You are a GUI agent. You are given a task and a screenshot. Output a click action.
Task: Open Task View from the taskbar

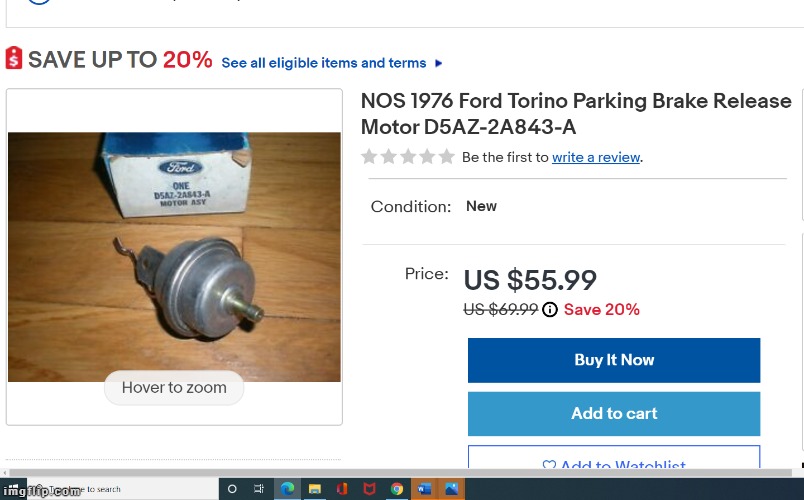[259, 489]
